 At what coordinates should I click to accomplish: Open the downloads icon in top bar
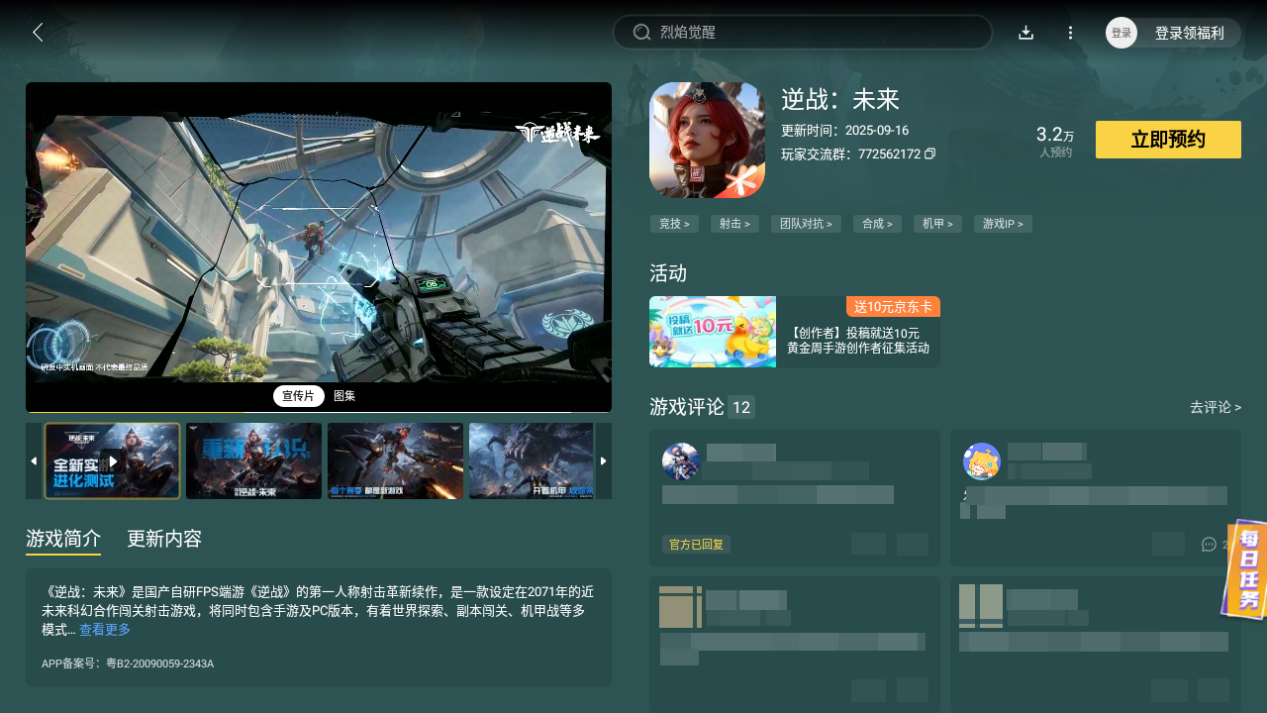pos(1025,33)
